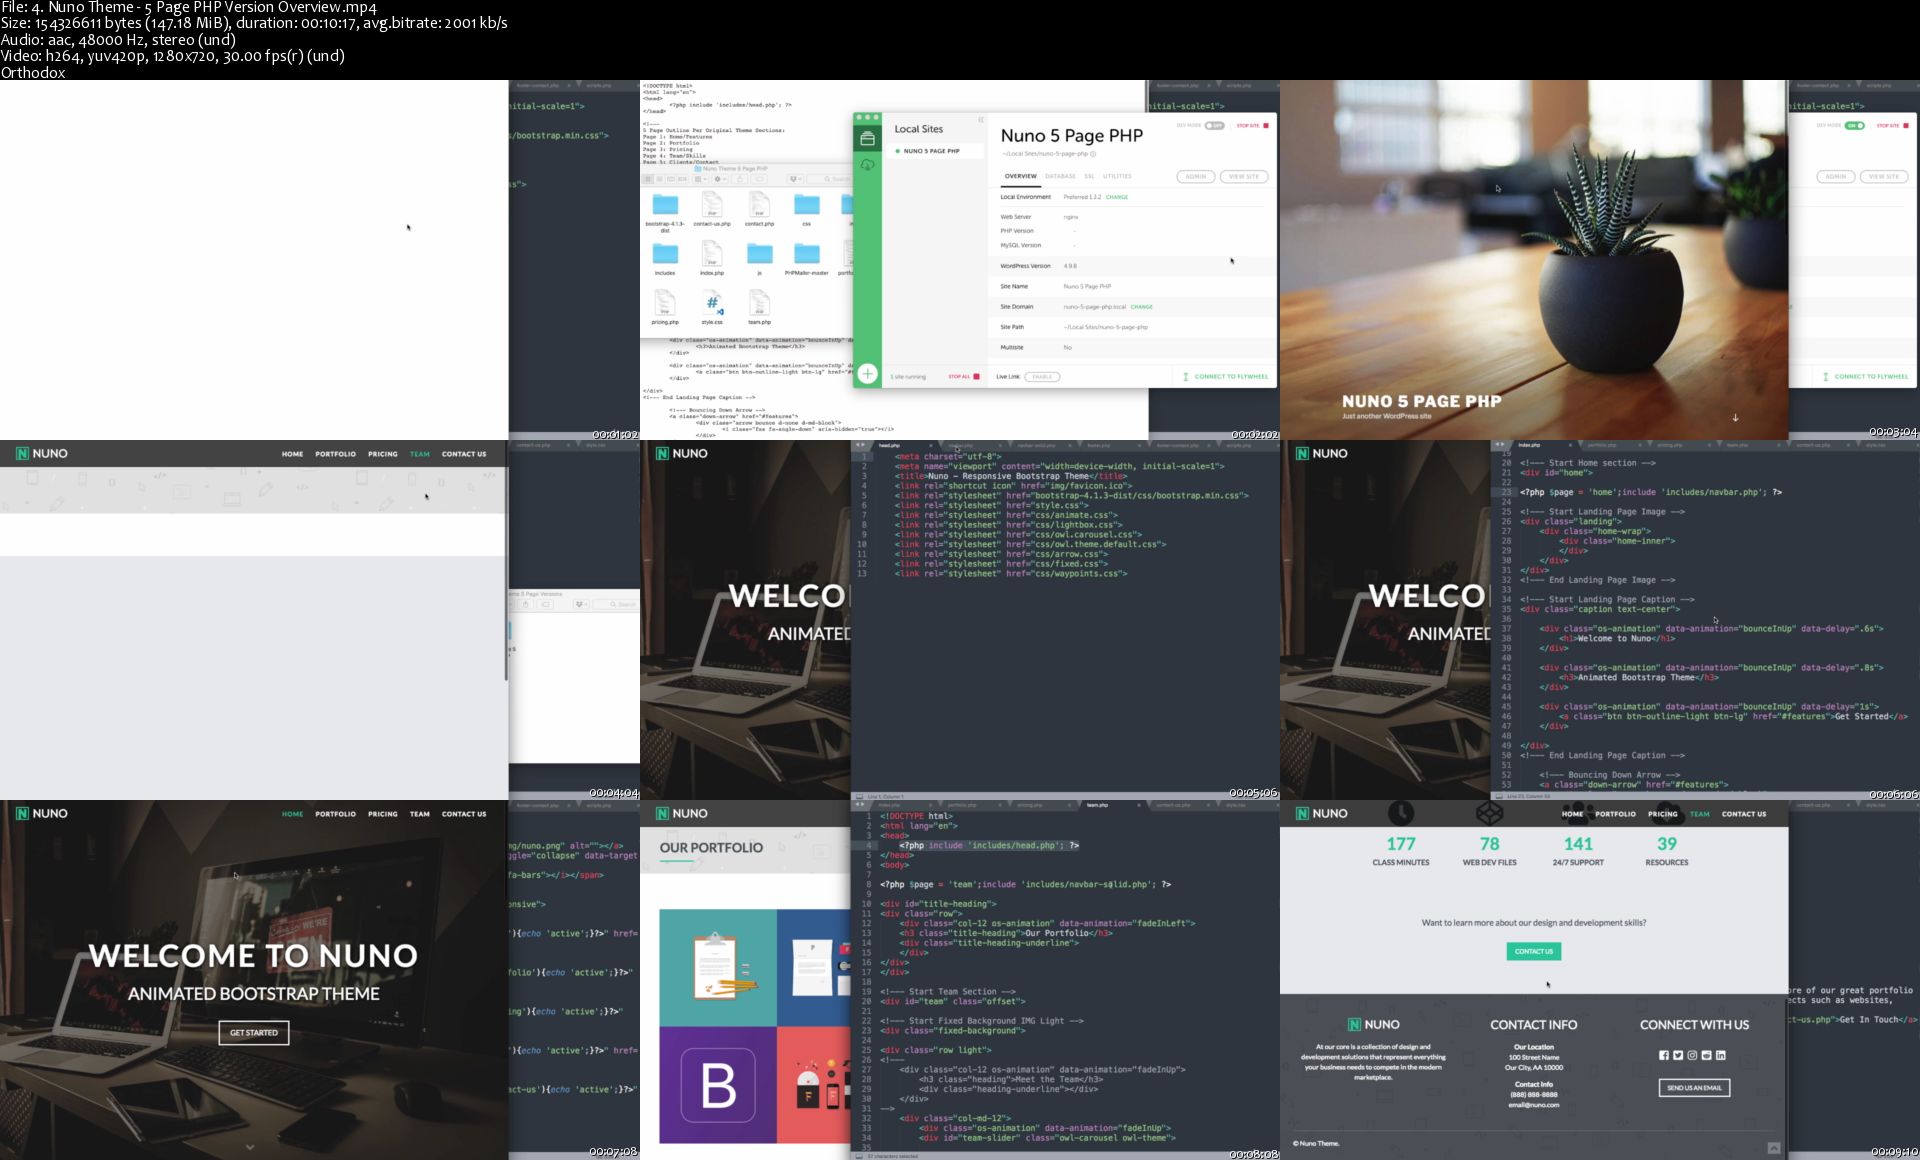This screenshot has height=1160, width=1920.
Task: Open the Dropbox dropdown in the 00:02:02 Finder toolbar
Action: click(x=796, y=179)
